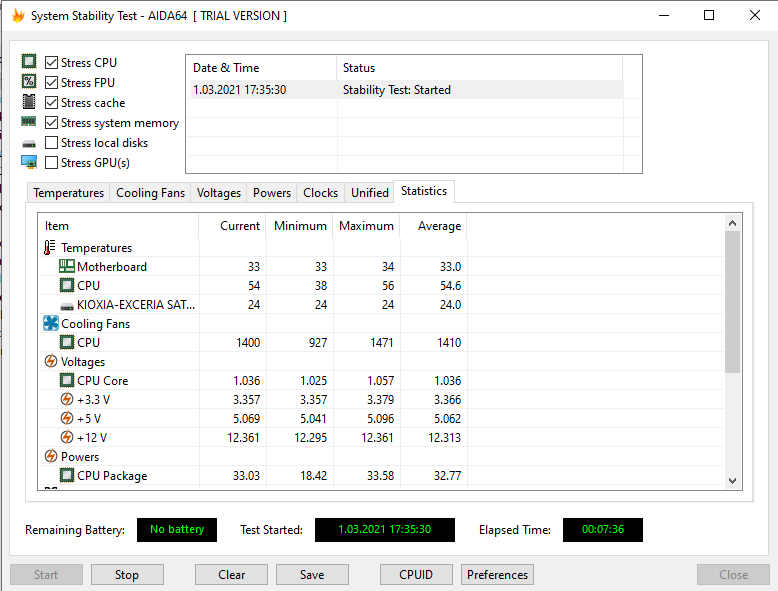Viewport: 778px width, 591px height.
Task: Click the Minimum column header
Action: [299, 226]
